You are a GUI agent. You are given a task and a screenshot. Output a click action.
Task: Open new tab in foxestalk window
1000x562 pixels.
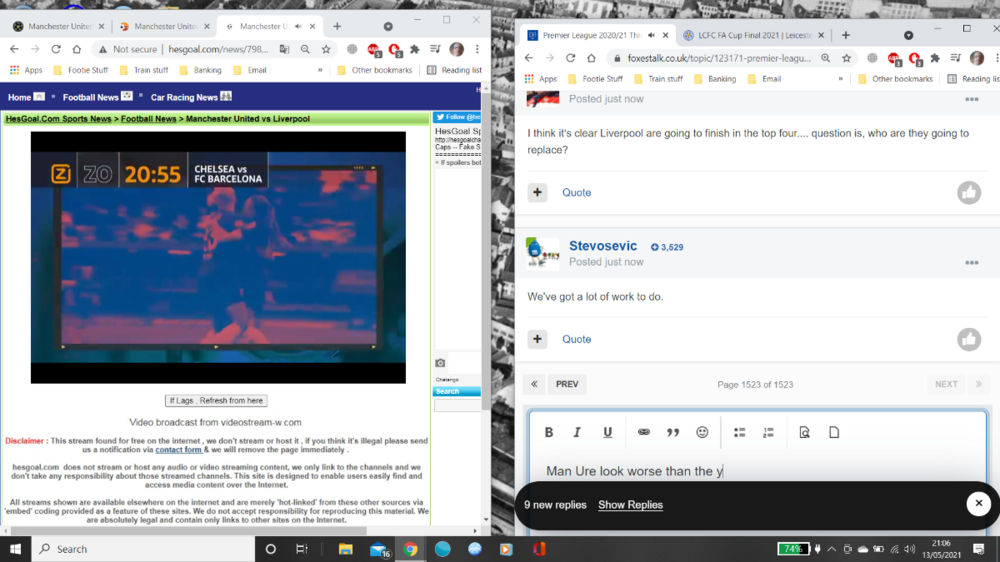click(x=846, y=35)
